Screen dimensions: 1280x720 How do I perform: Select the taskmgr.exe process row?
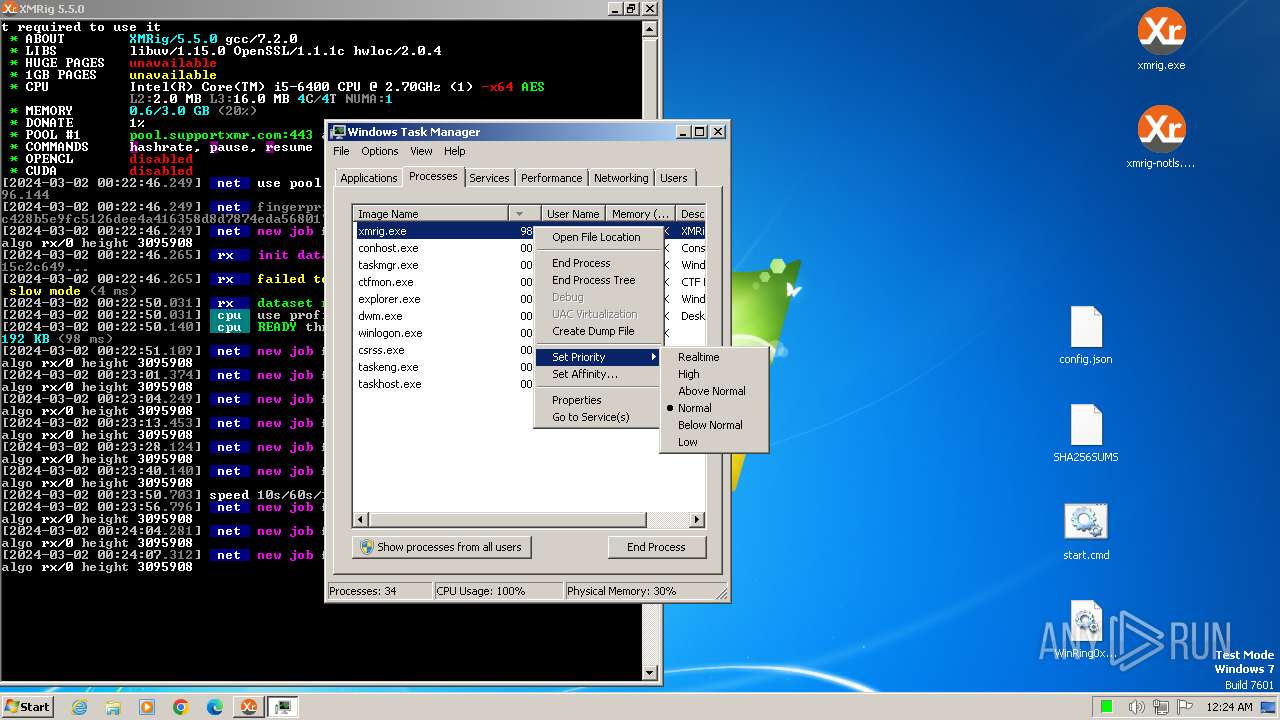click(x=444, y=265)
